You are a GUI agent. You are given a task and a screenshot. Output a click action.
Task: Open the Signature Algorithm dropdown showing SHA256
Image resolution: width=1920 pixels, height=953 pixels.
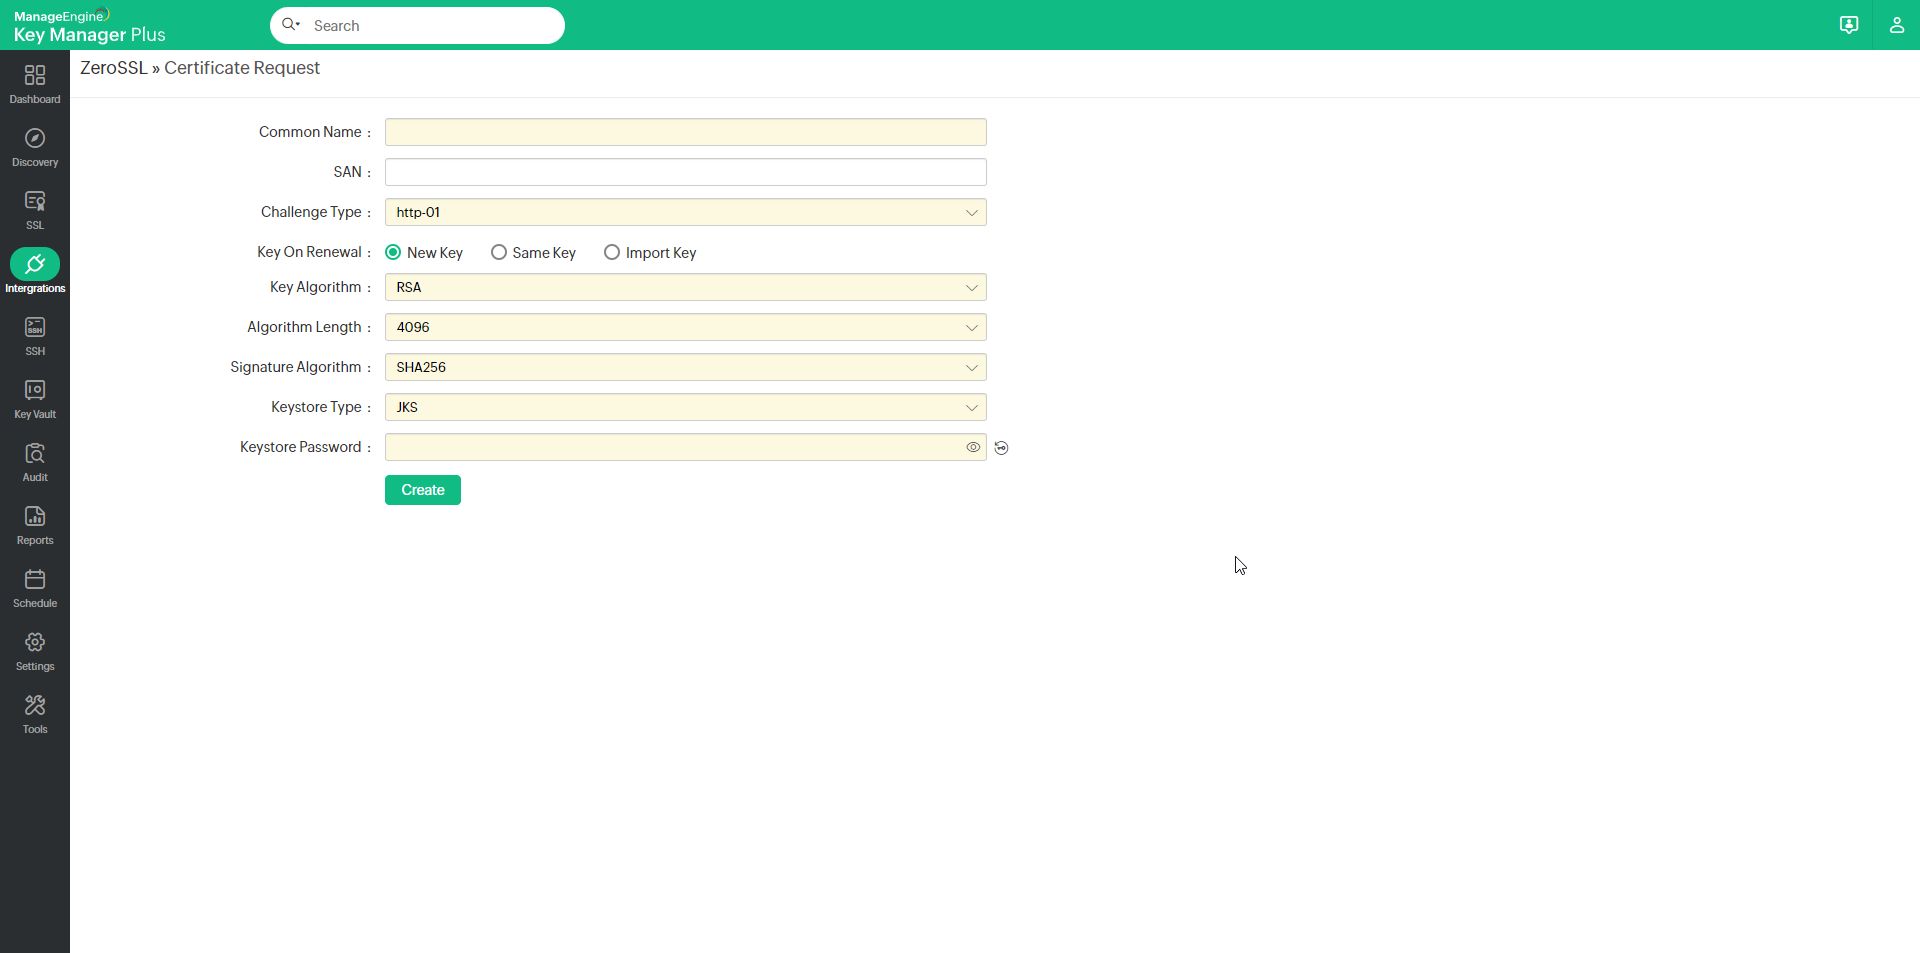point(685,367)
